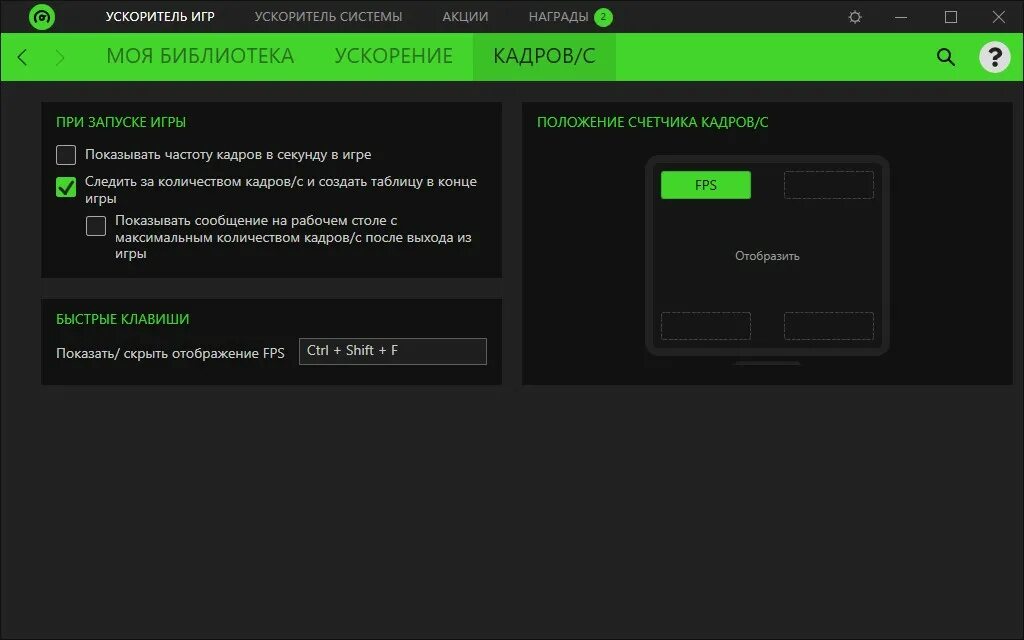Select the top-left FPS counter position
This screenshot has height=640, width=1024.
point(706,185)
